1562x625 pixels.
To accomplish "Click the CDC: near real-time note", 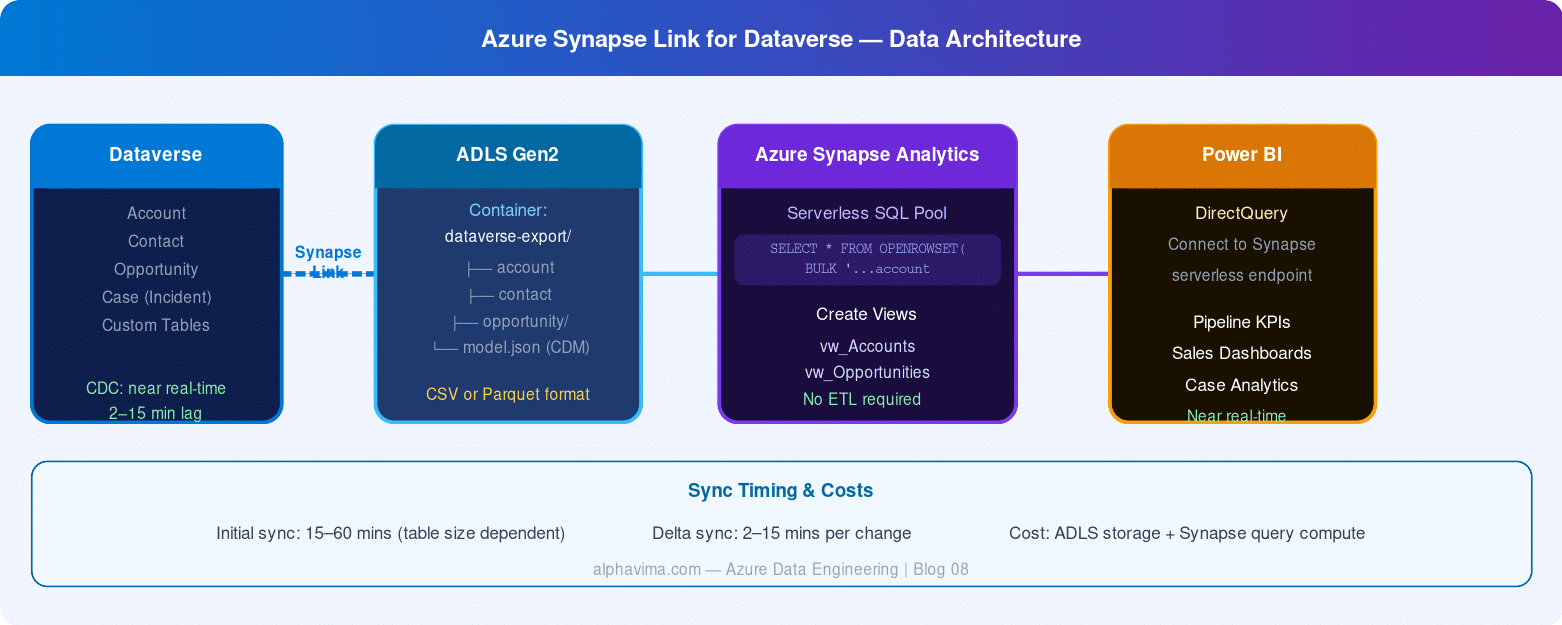I will (156, 388).
